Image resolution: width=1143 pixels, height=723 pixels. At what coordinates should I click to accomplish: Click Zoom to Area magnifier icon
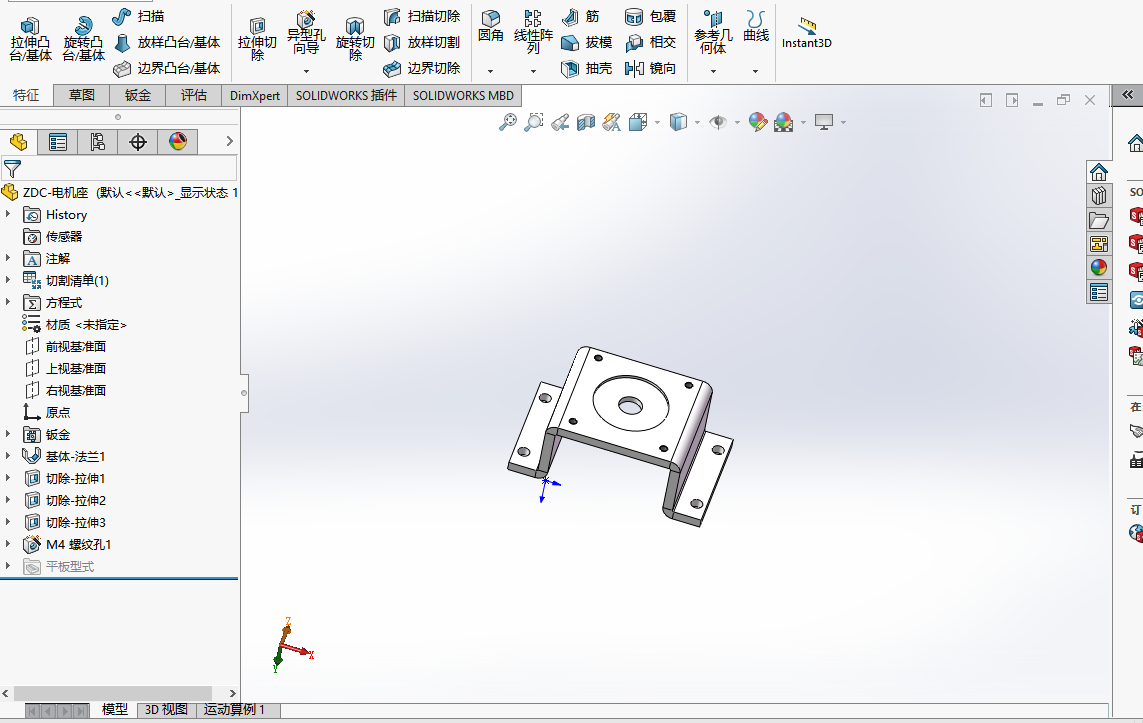(x=534, y=122)
